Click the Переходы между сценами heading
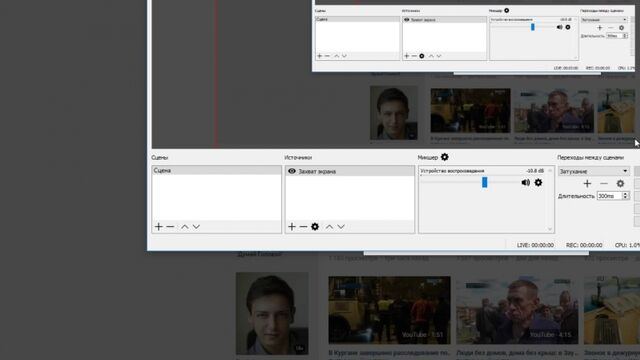Viewport: 640px width, 360px height. pos(590,158)
